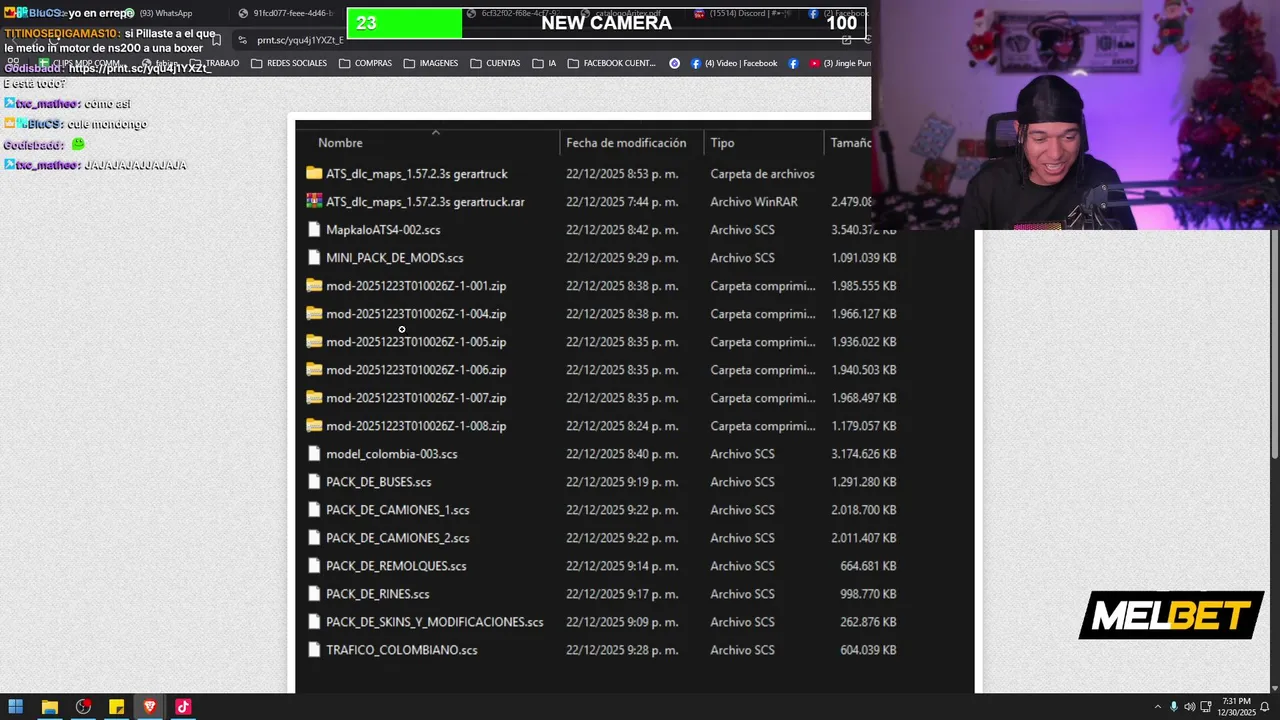This screenshot has width=1280, height=720.
Task: Click the 262.876 KB size value
Action: pyautogui.click(x=867, y=621)
